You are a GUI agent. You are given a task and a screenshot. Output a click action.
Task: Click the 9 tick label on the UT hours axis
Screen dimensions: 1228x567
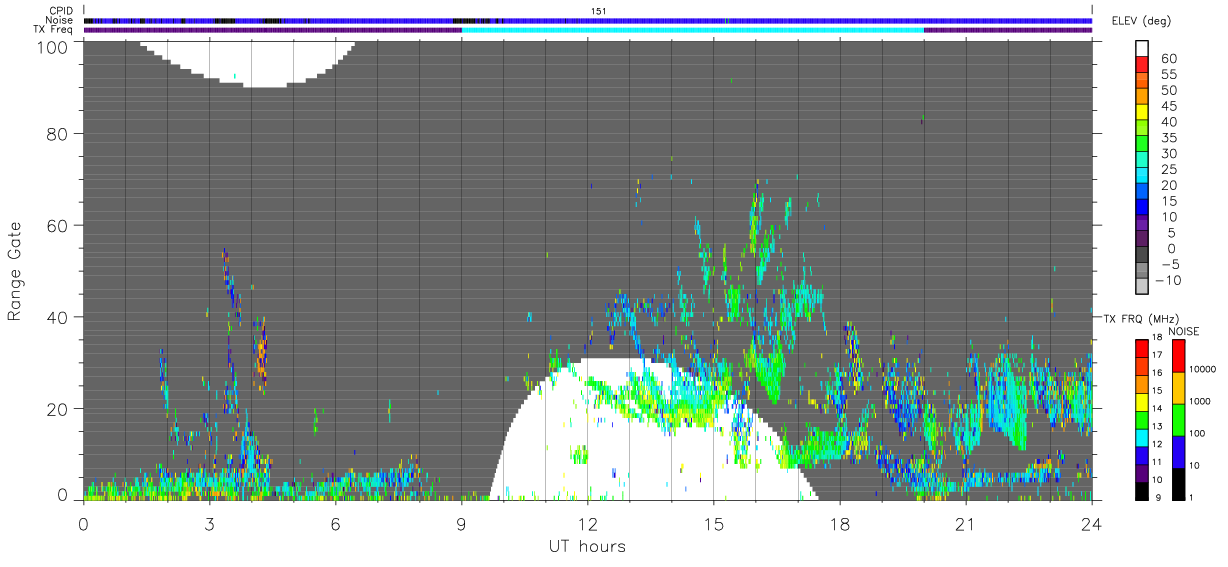point(461,523)
